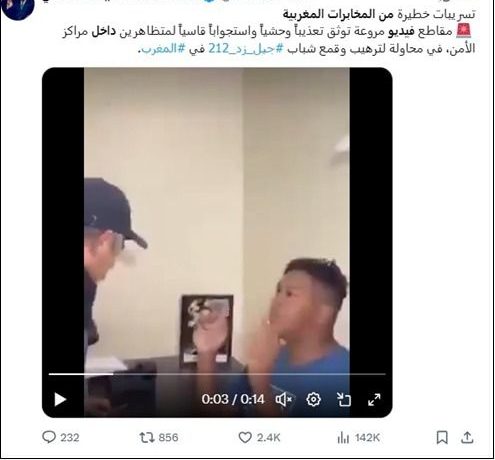The width and height of the screenshot is (495, 460).
Task: Open the #المغرب hashtag link
Action: click(163, 49)
